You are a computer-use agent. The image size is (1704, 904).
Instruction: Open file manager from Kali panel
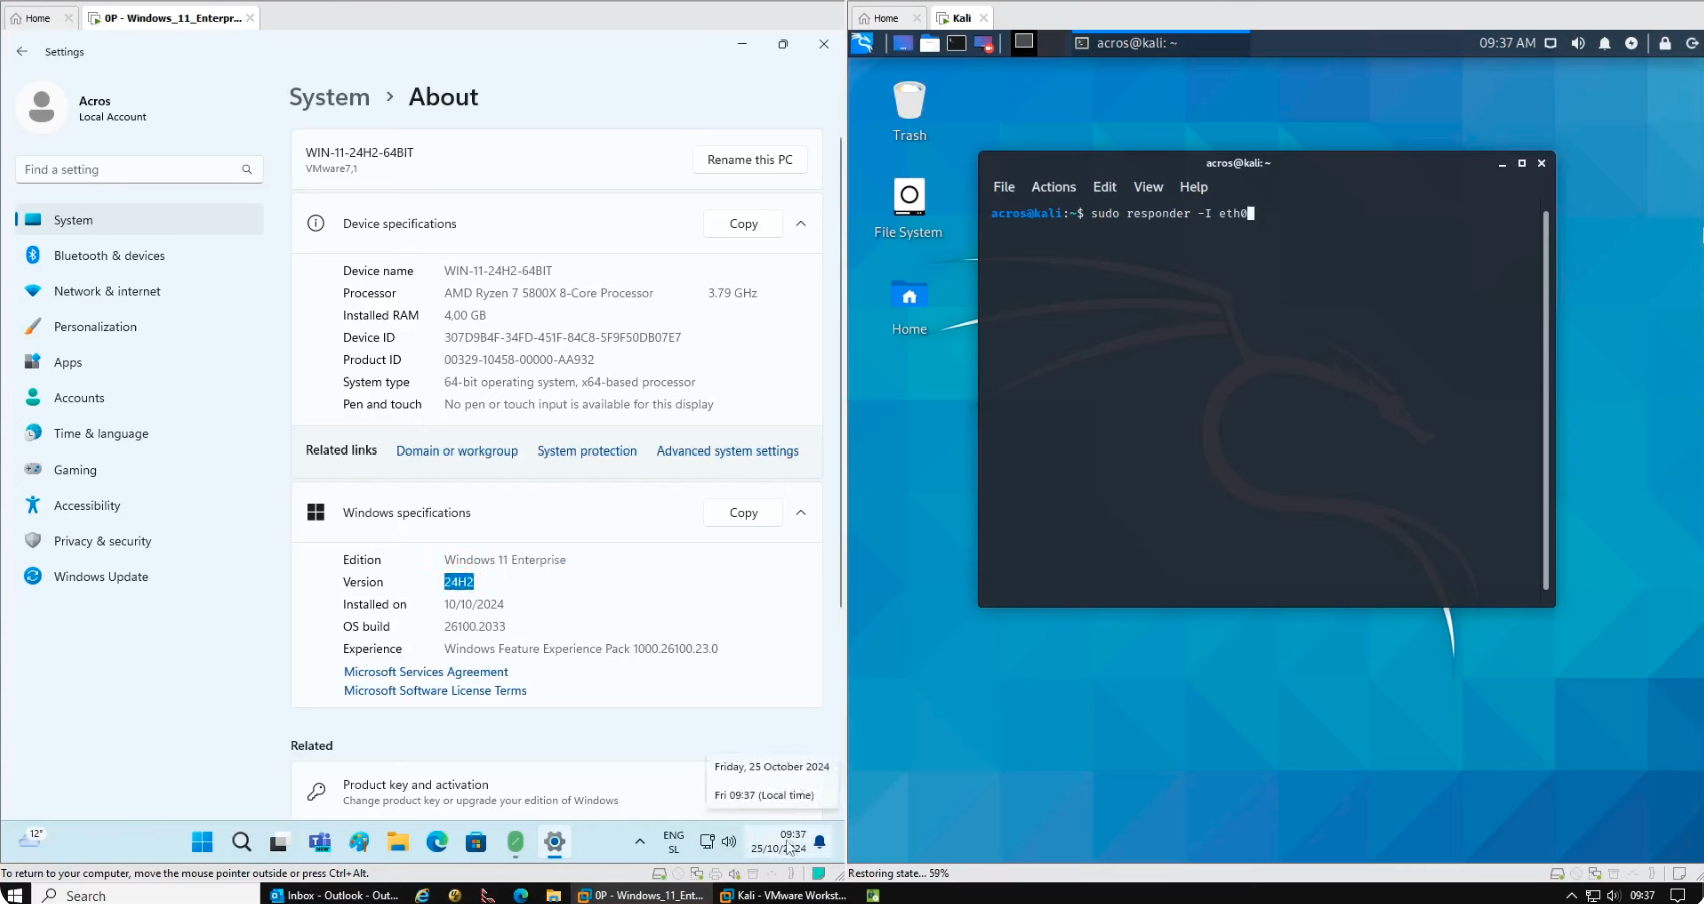click(x=930, y=43)
